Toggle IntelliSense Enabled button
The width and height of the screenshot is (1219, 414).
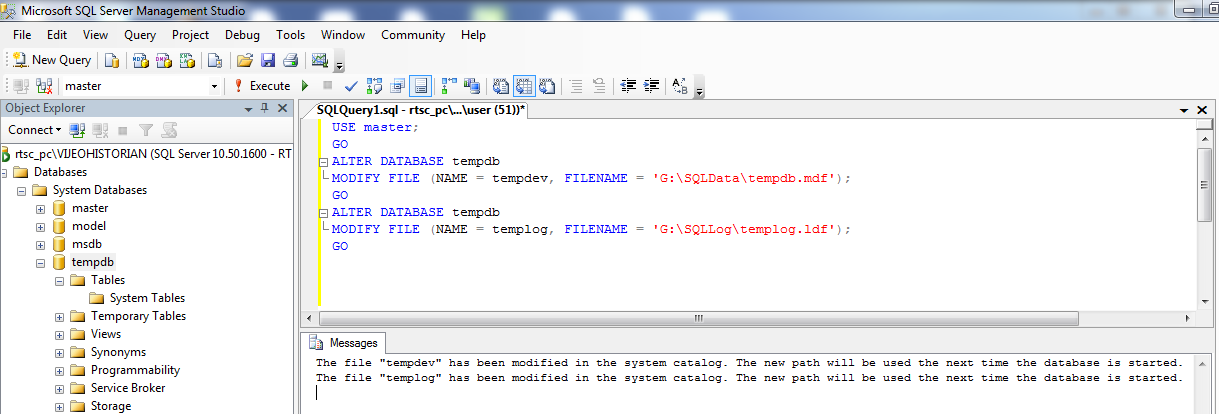click(421, 86)
